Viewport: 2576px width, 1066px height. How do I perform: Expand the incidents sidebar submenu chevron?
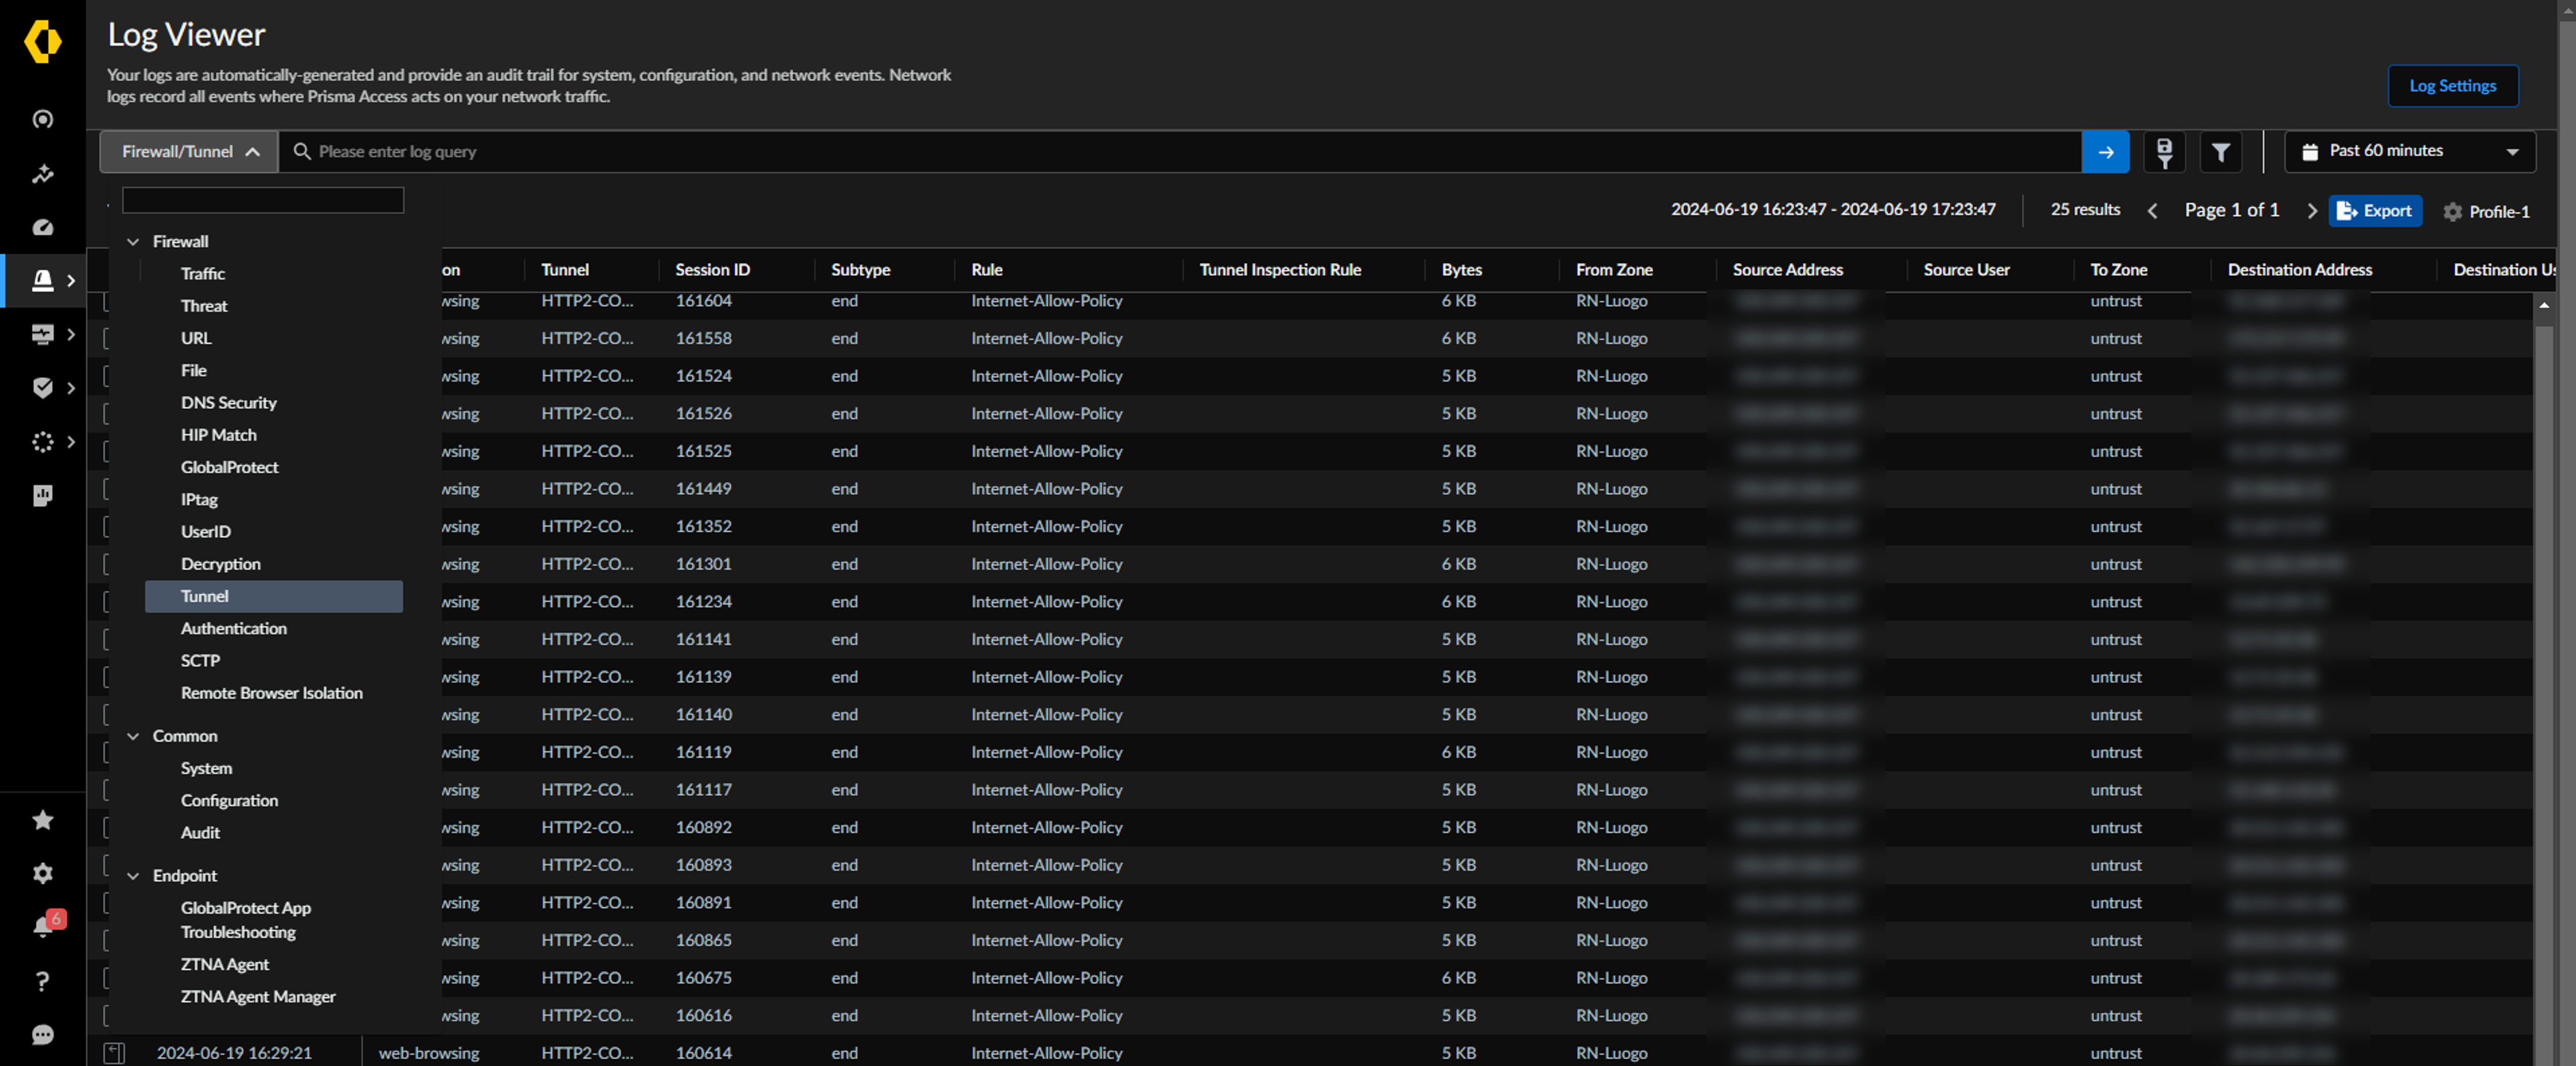click(x=71, y=281)
